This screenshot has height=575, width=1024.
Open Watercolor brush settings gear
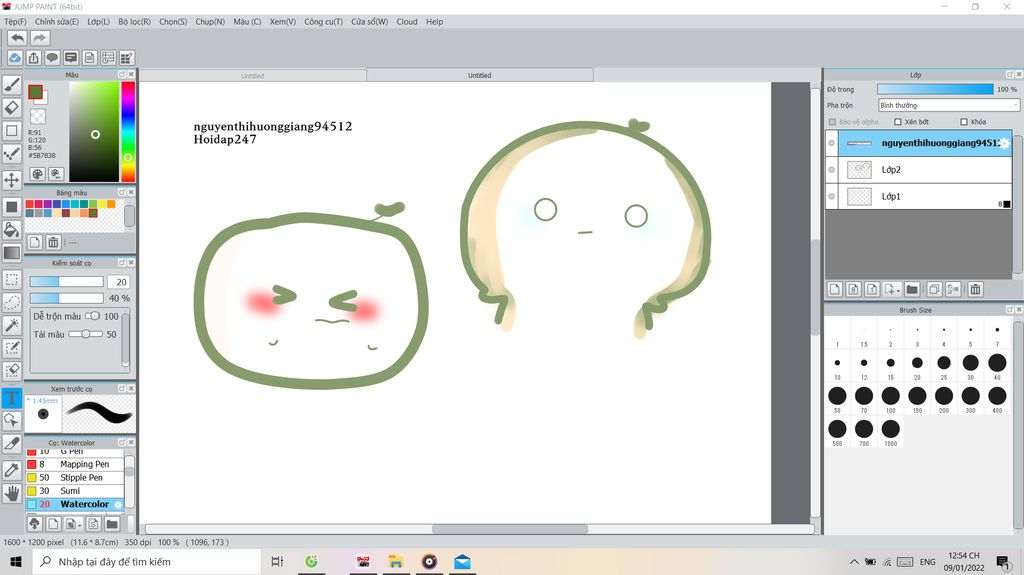click(x=118, y=504)
